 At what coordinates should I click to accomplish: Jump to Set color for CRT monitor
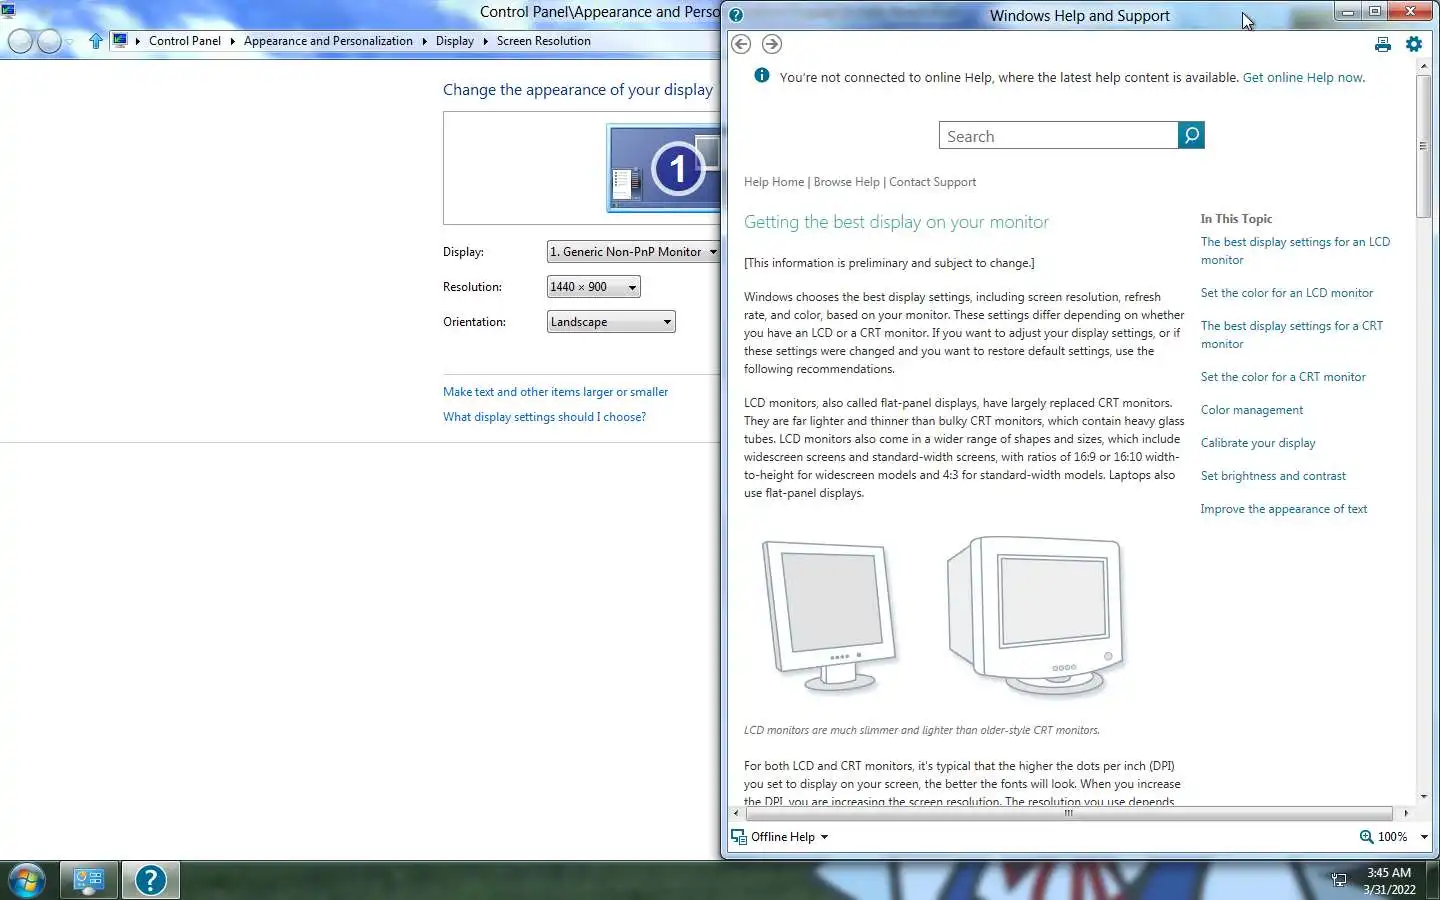click(x=1283, y=377)
